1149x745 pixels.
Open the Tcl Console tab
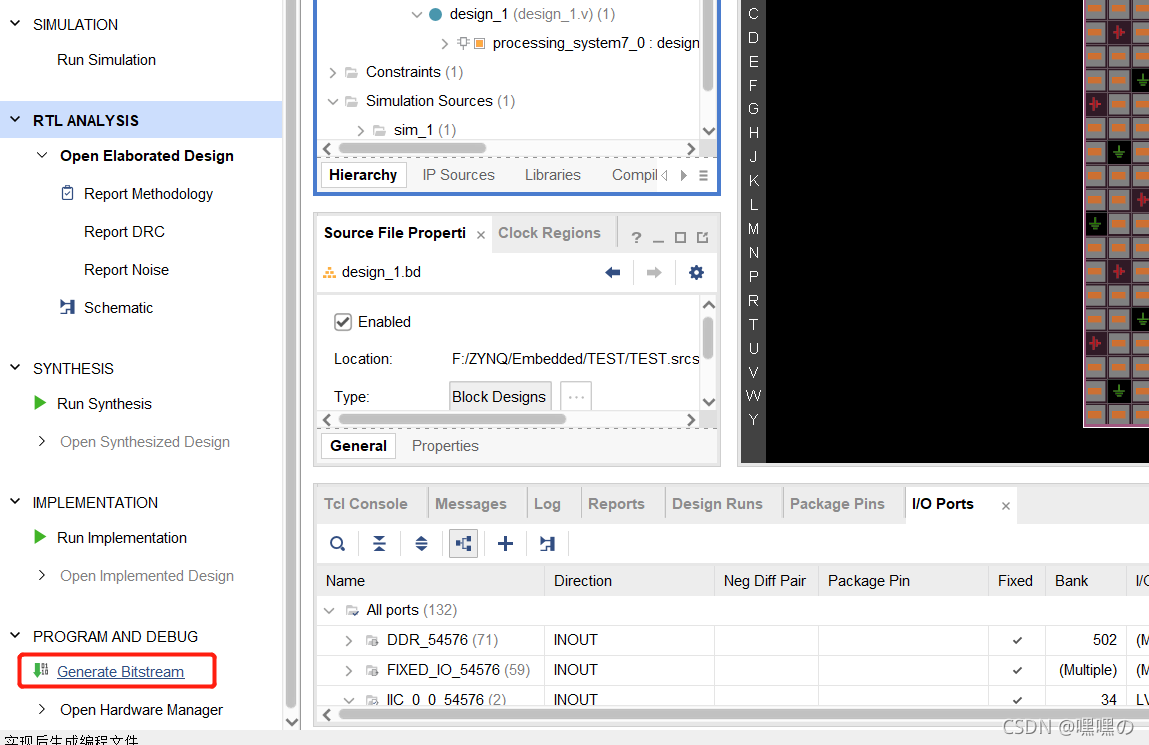coord(366,504)
